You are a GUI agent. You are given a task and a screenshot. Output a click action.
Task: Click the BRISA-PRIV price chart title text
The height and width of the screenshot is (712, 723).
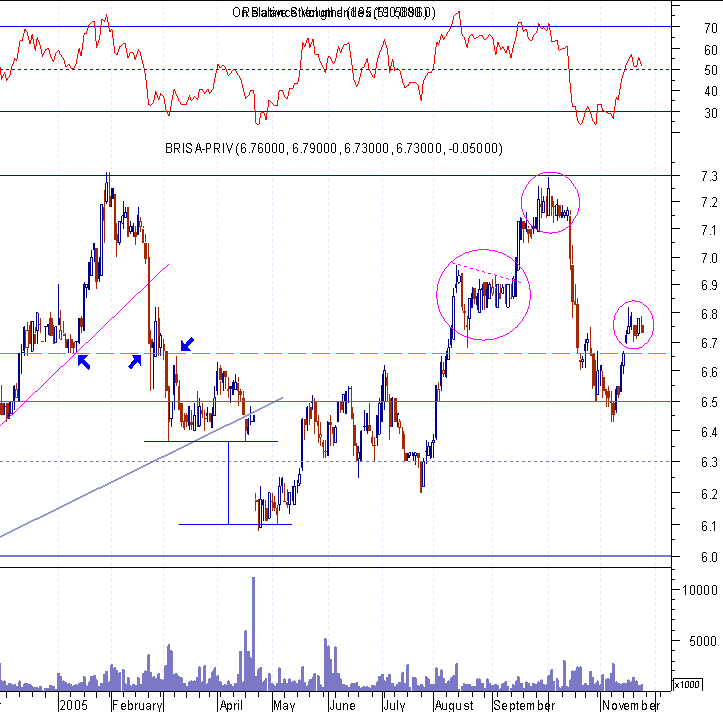click(334, 148)
